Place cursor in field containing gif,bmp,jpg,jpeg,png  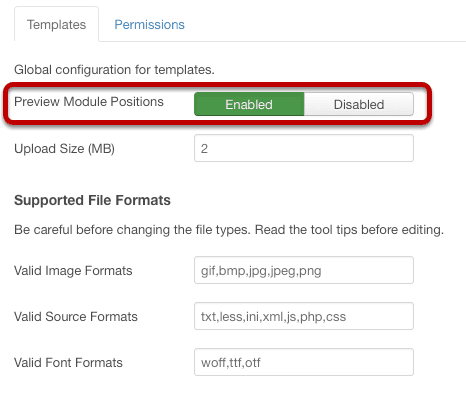tap(304, 270)
